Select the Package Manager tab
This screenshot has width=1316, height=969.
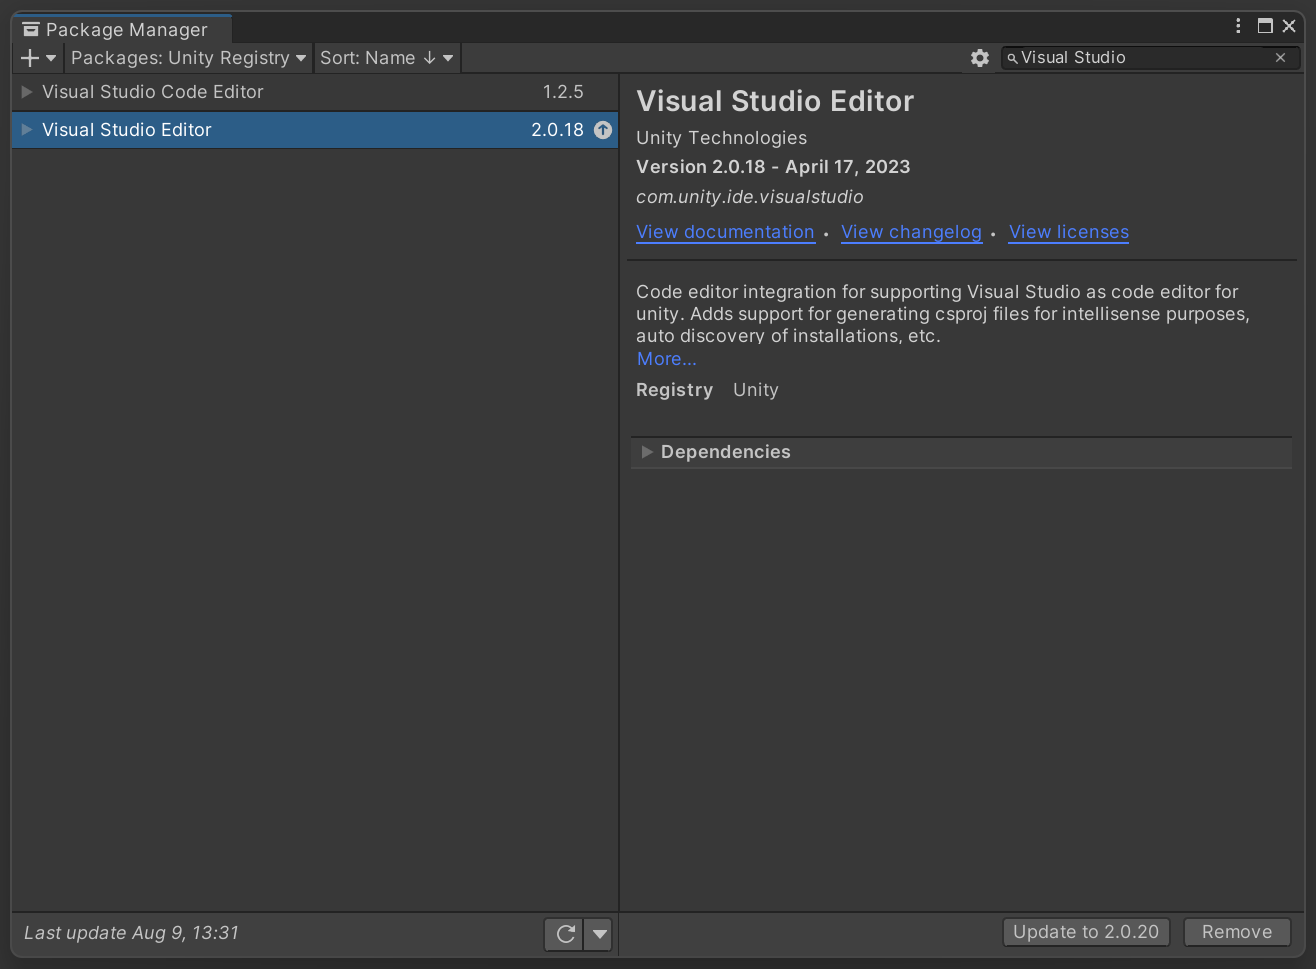(x=120, y=30)
